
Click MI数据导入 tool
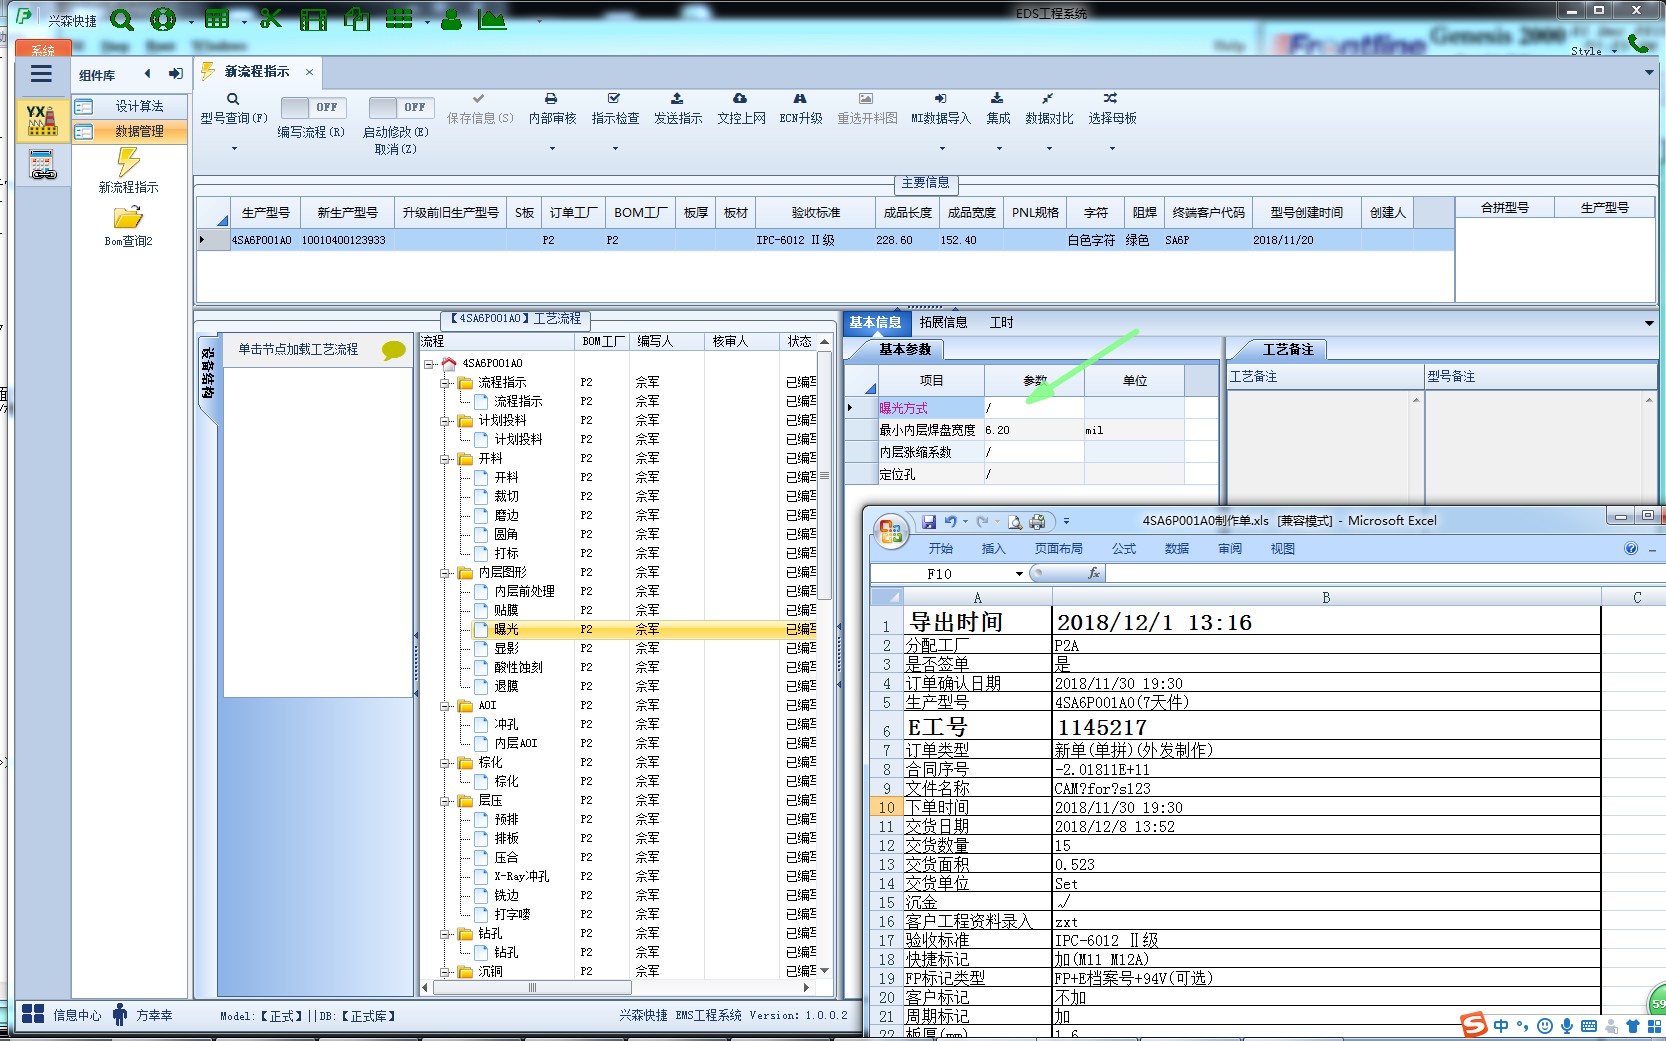pyautogui.click(x=941, y=108)
